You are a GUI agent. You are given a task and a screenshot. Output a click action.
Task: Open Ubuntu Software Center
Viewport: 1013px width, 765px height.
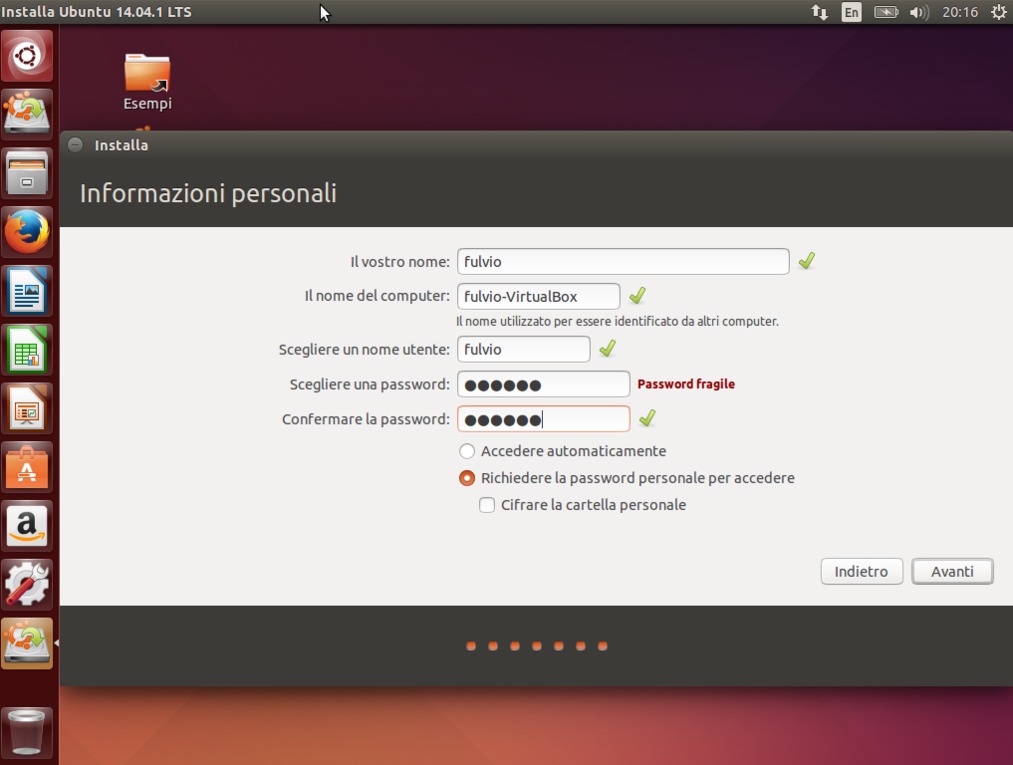[26, 468]
